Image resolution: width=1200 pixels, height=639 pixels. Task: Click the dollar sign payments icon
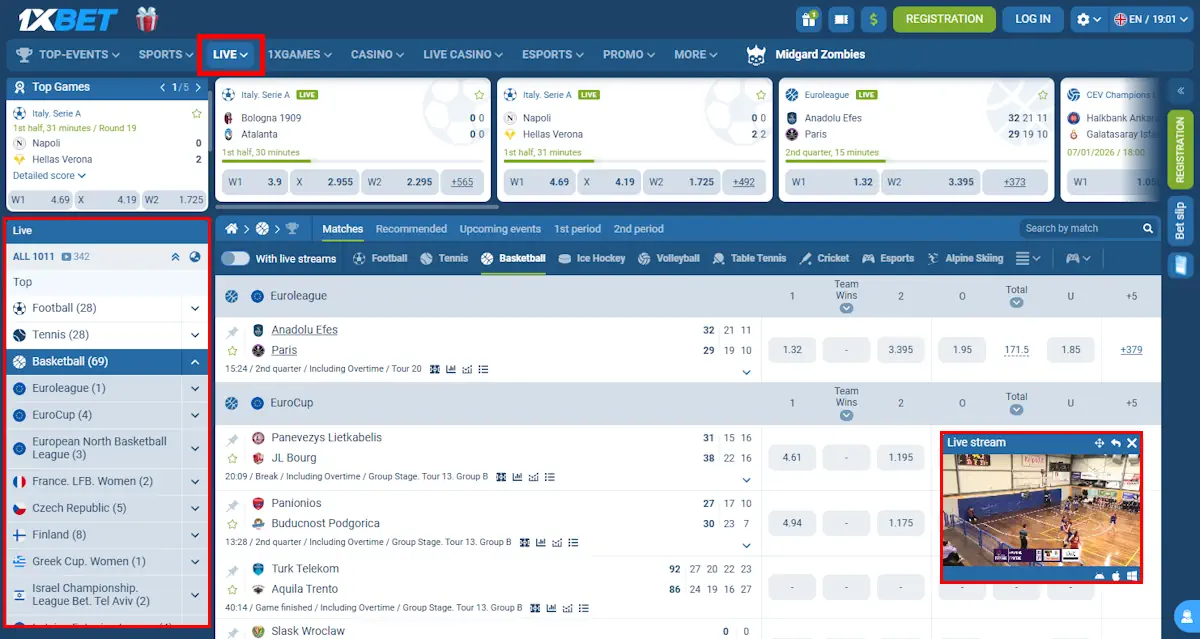click(873, 19)
